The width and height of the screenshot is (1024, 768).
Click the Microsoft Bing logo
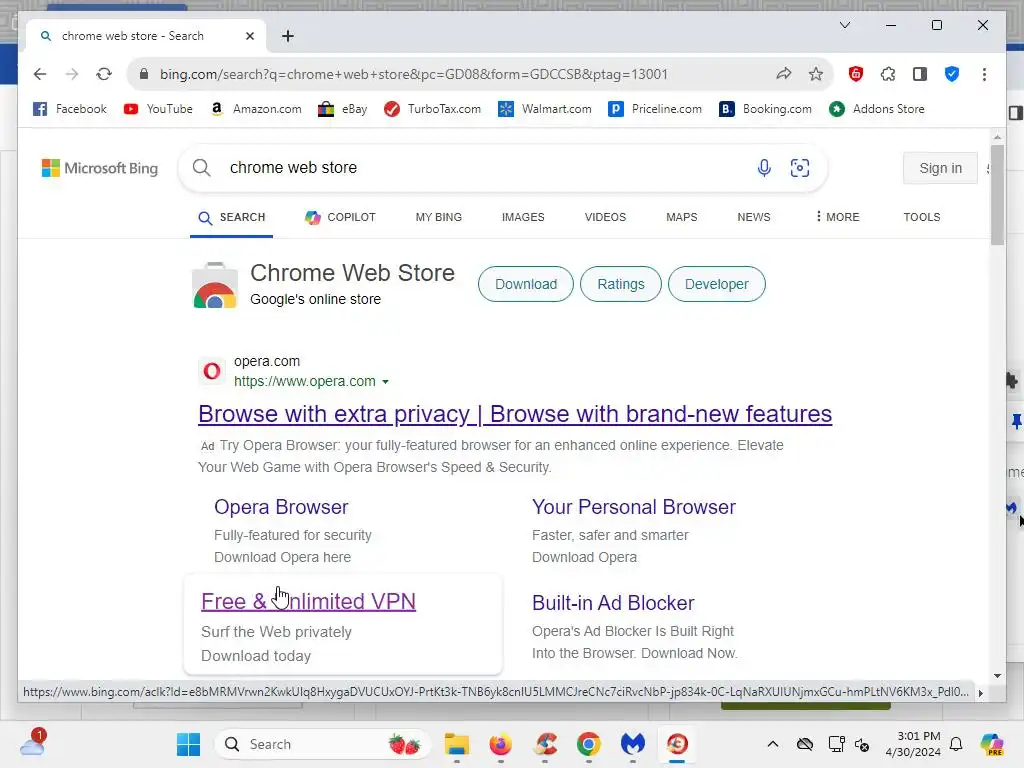click(100, 168)
